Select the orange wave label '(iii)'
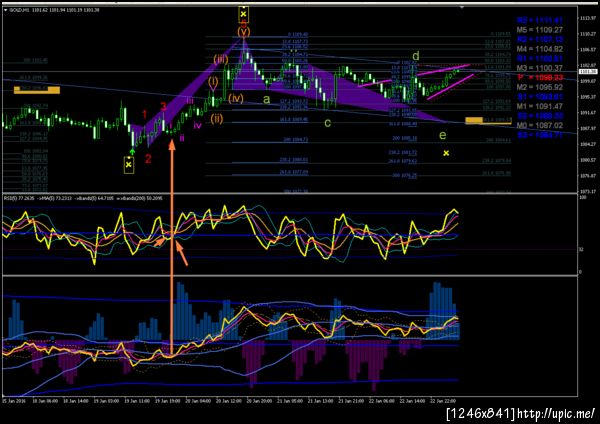The image size is (600, 424). click(221, 59)
